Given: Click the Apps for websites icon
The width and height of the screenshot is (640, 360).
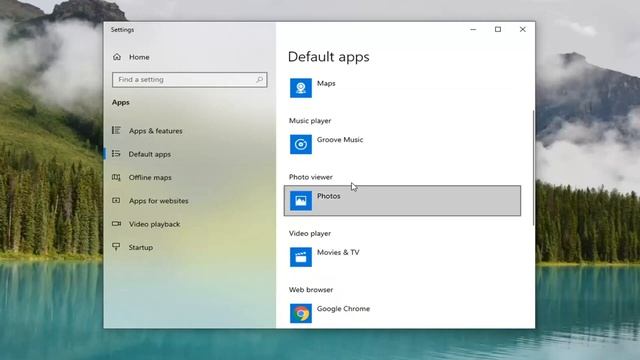Looking at the screenshot, I should pos(116,200).
